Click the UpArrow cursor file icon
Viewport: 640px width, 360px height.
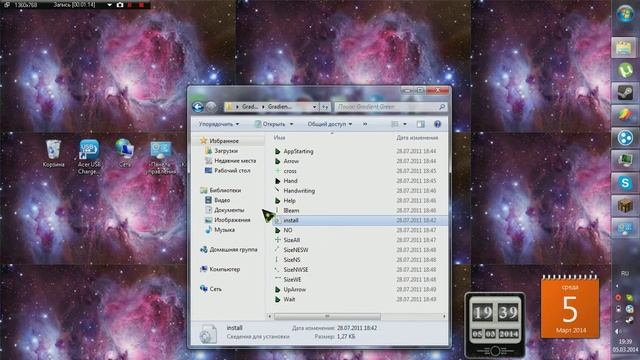tap(278, 289)
